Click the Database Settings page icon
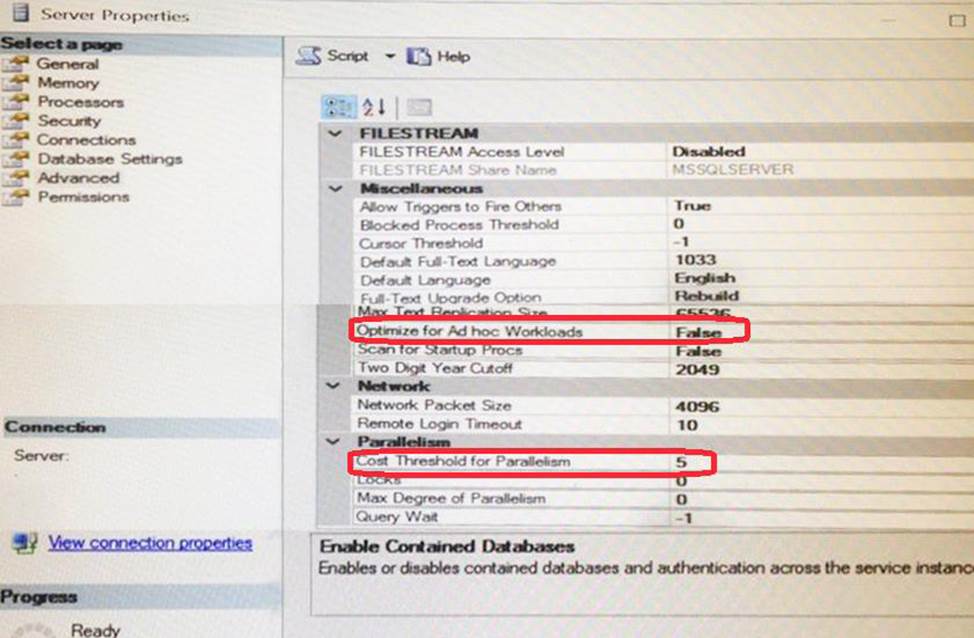 point(16,159)
